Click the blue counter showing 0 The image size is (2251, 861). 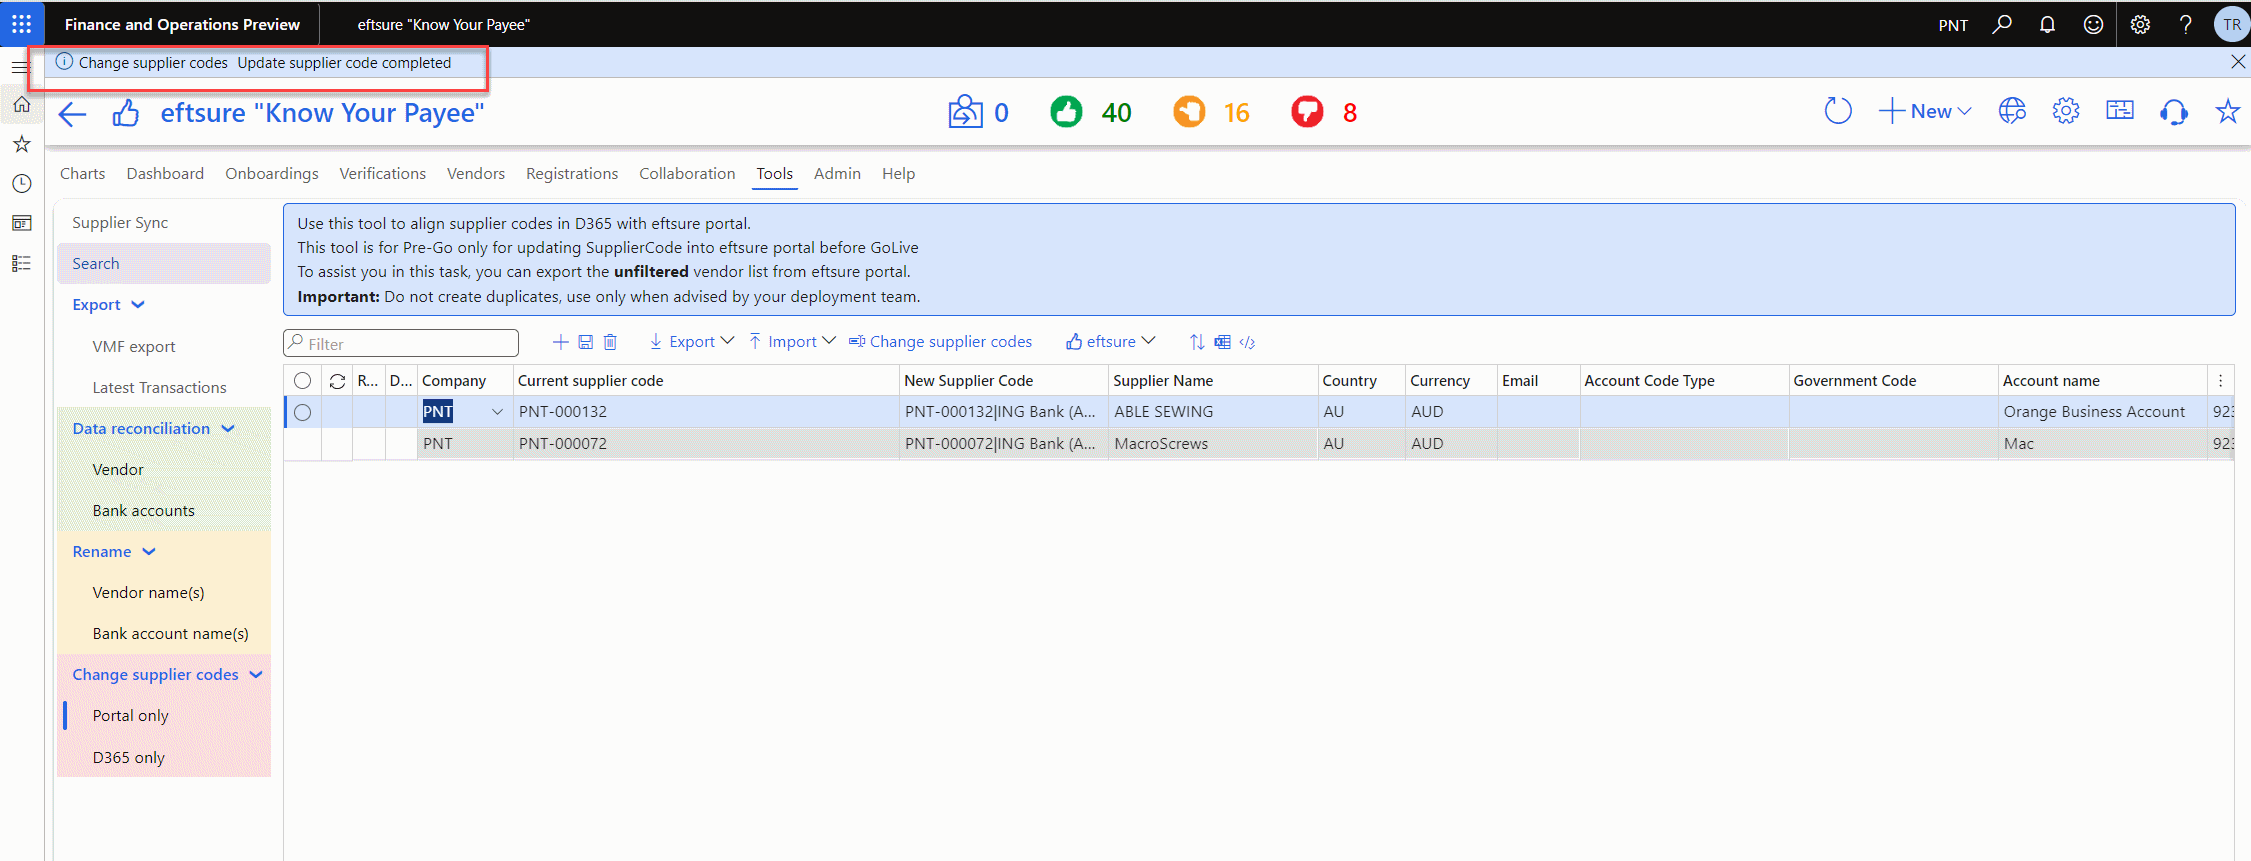pos(978,112)
